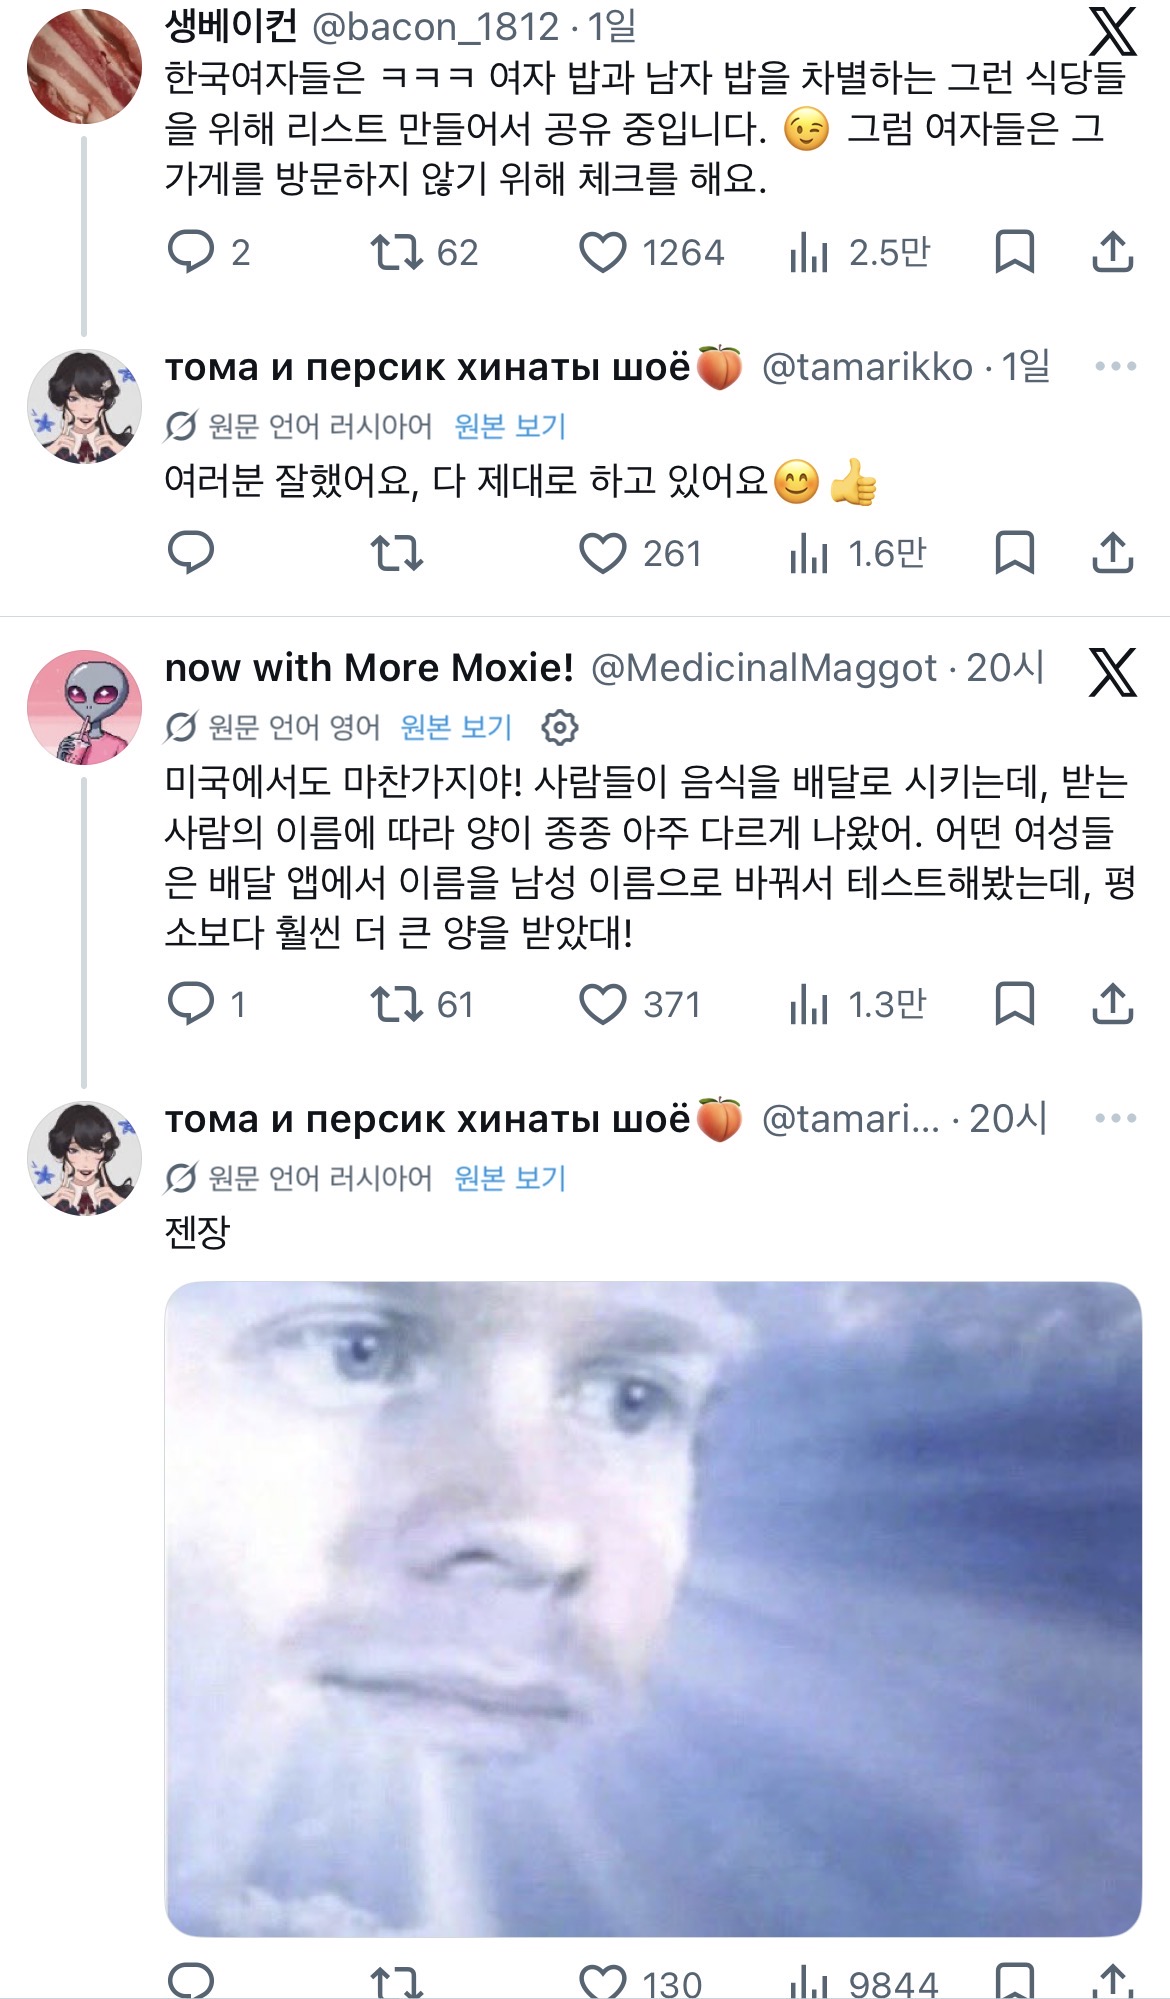View analytics showing 1.6만 views

[x=858, y=553]
